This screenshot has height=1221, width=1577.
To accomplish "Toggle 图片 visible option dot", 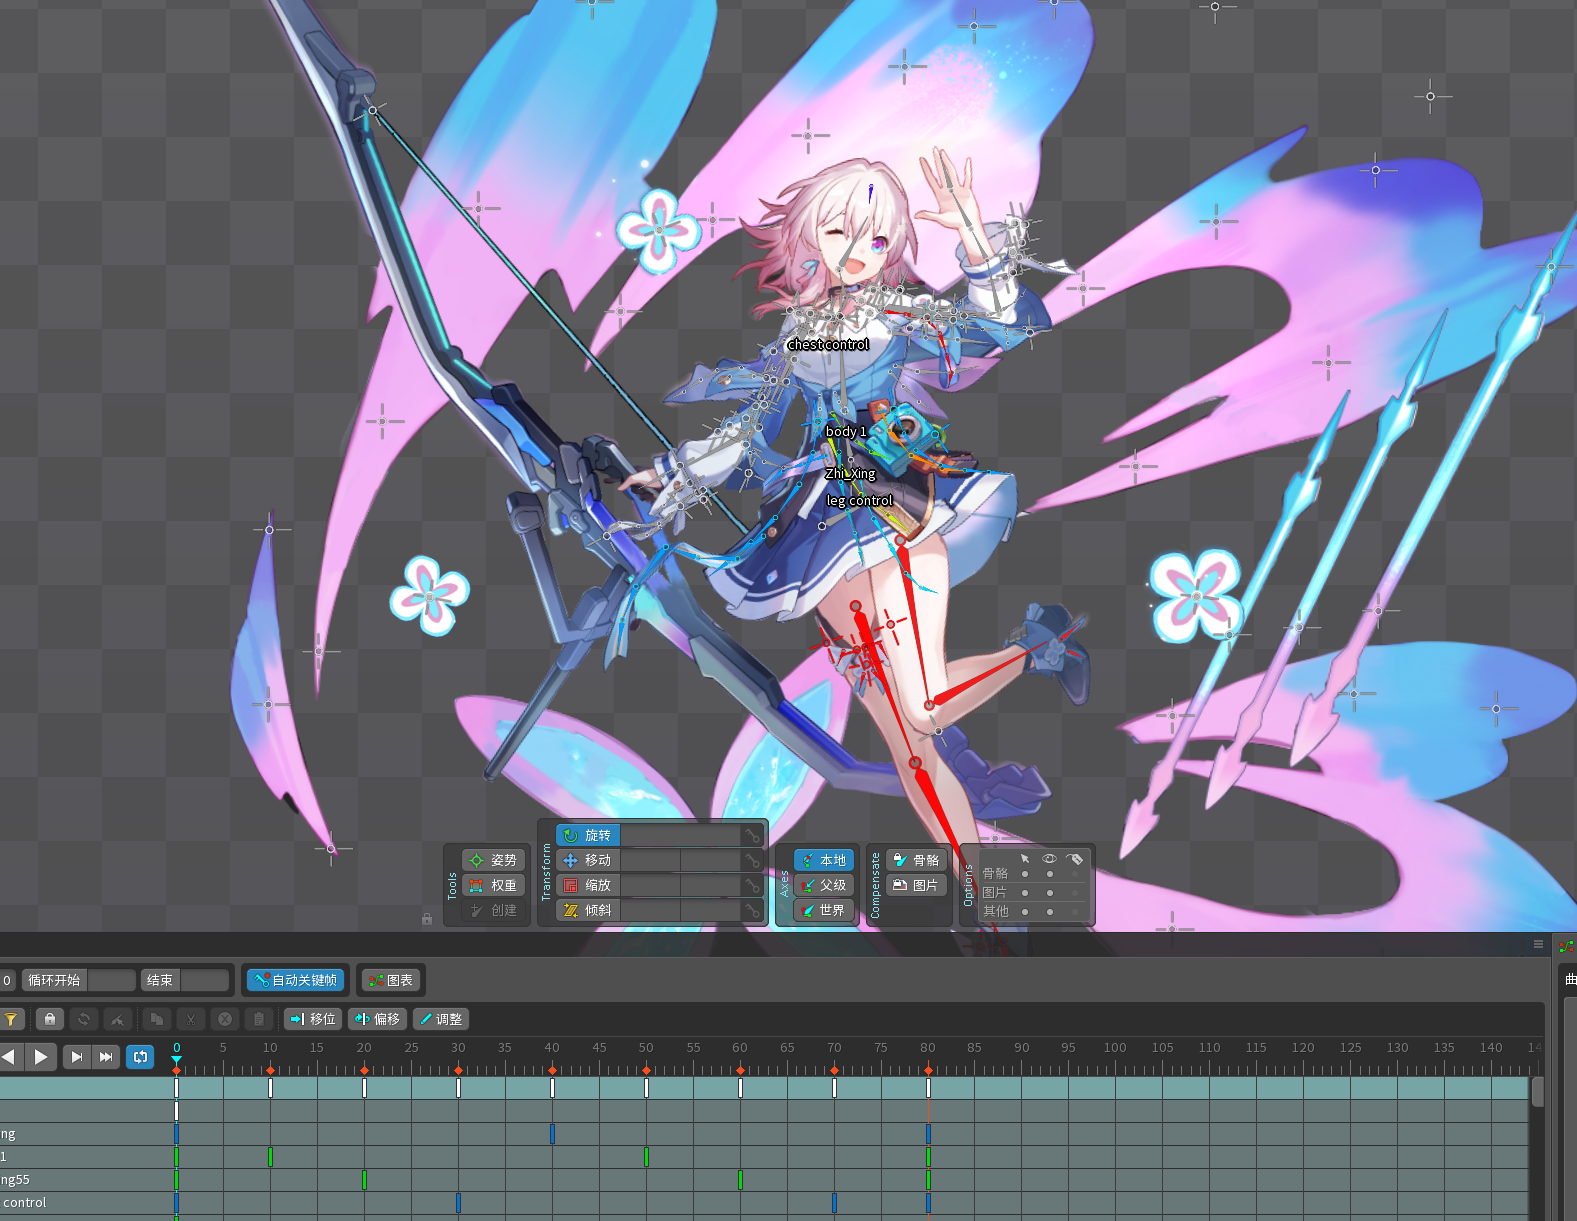I will click(x=1050, y=892).
